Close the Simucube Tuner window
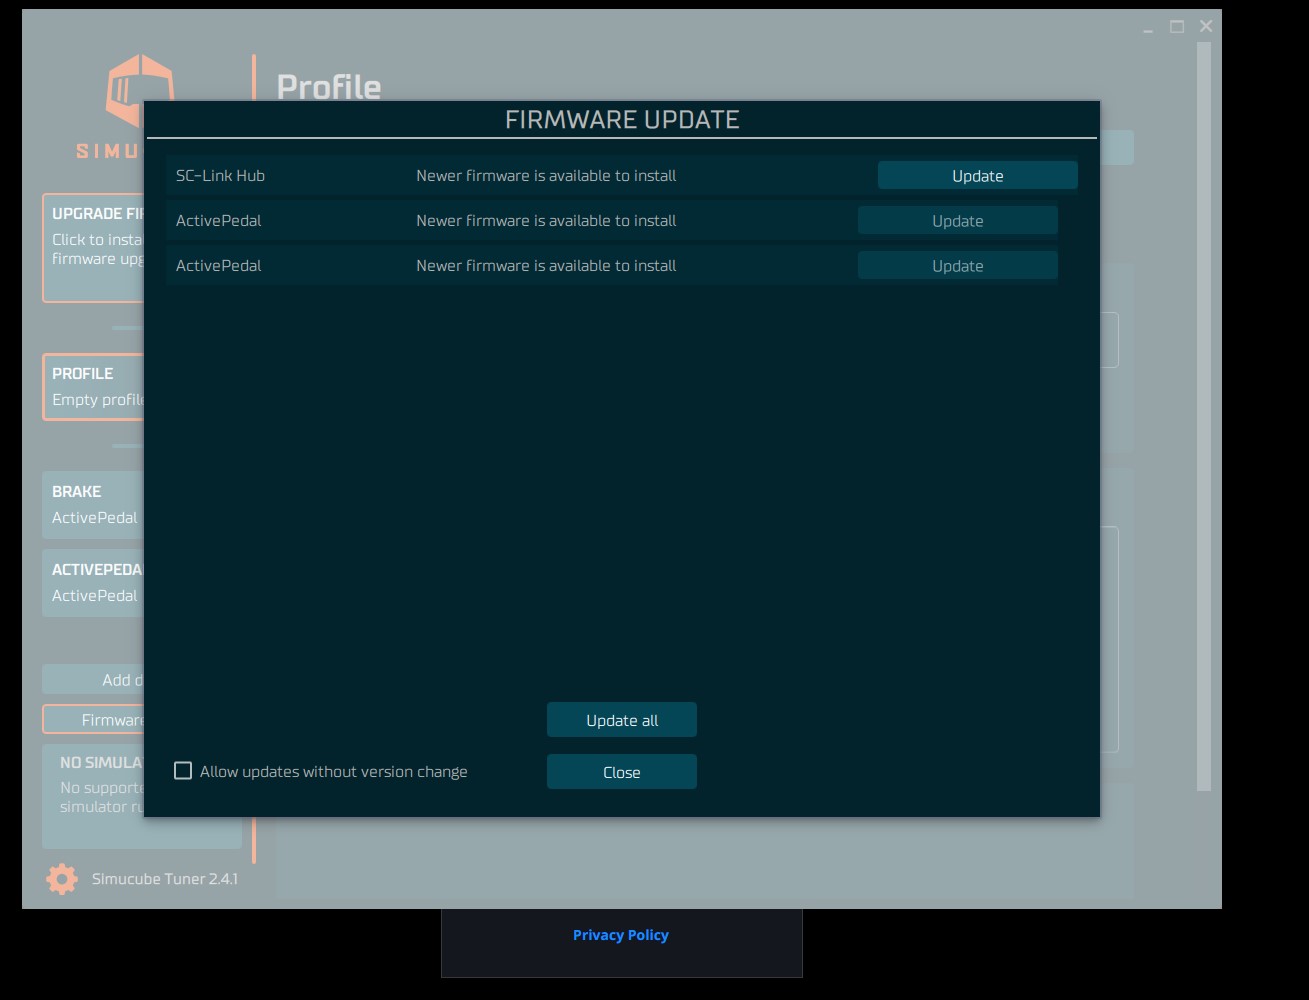The image size is (1309, 1000). pos(1206,27)
